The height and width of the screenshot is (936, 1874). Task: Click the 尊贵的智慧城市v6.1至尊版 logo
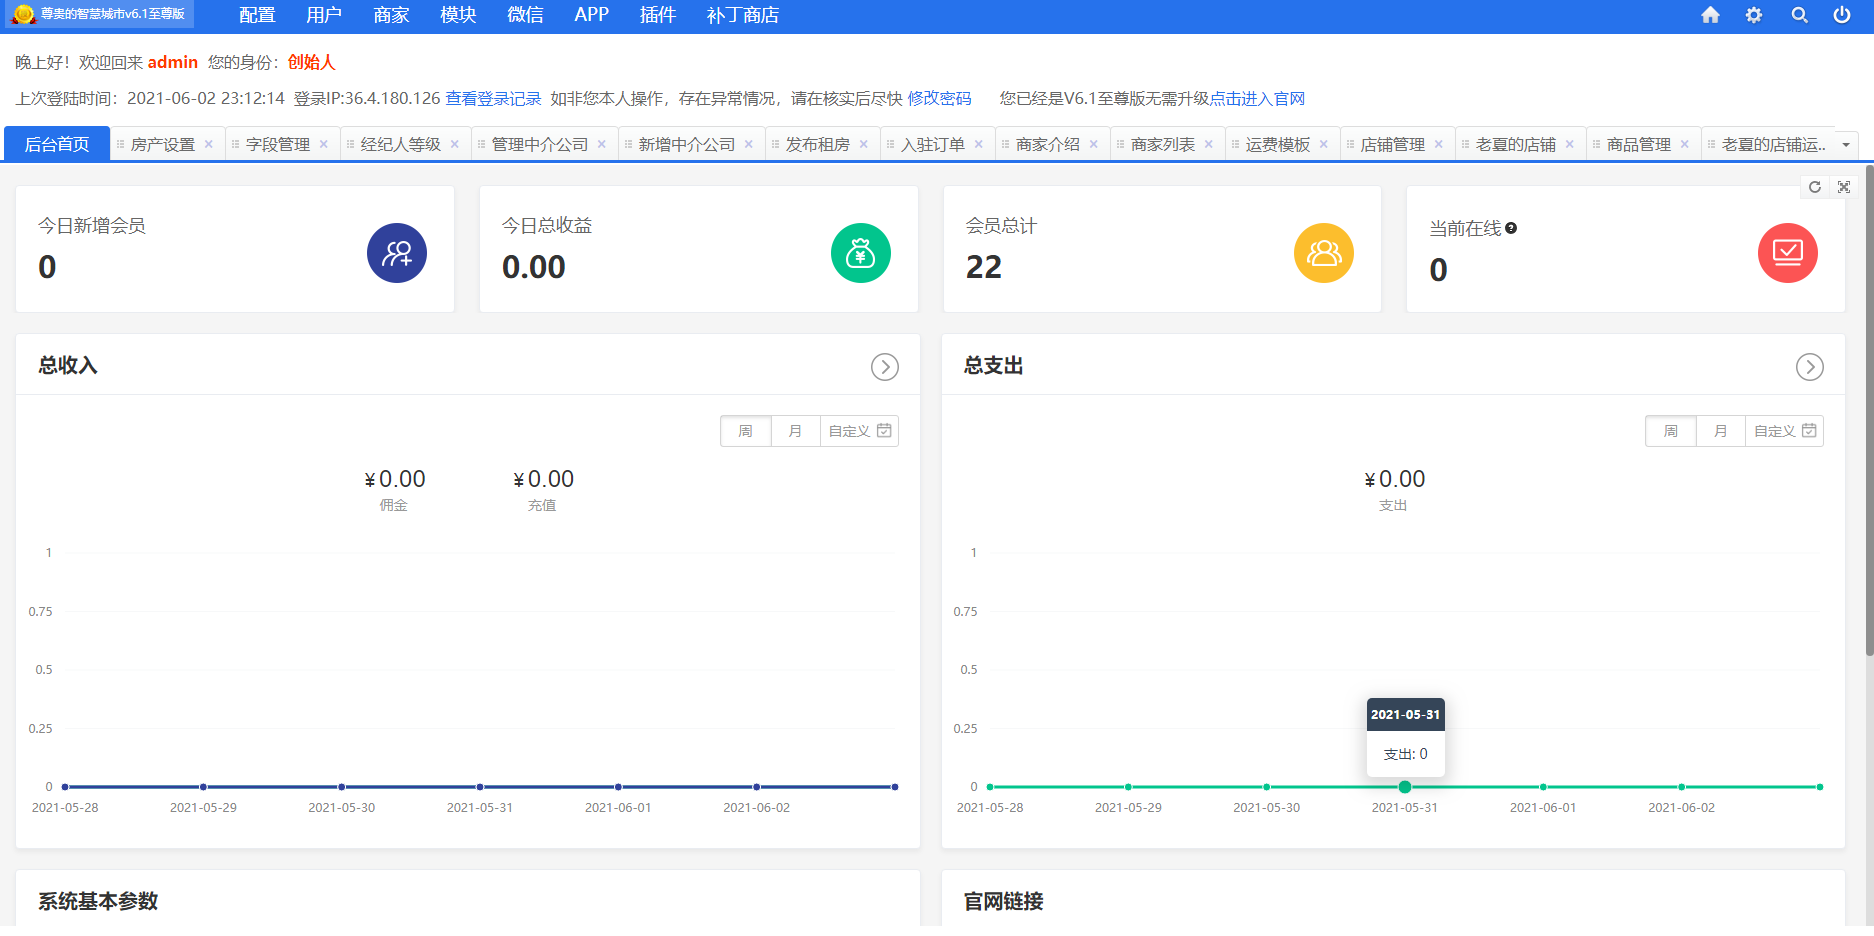click(99, 14)
